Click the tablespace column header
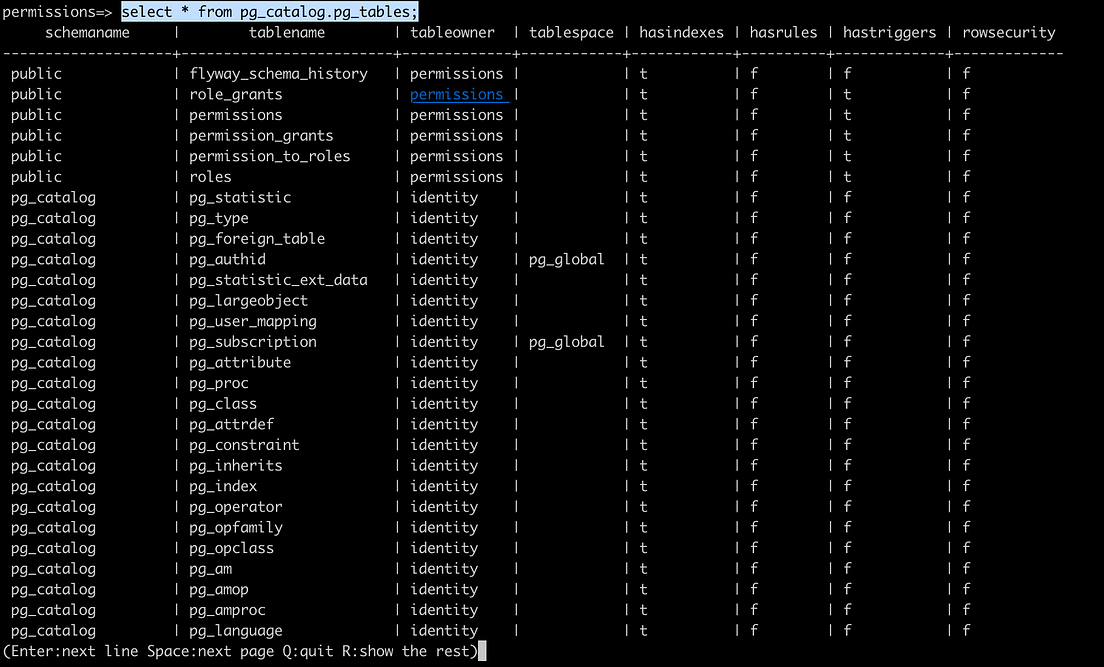The image size is (1104, 667). tap(571, 32)
